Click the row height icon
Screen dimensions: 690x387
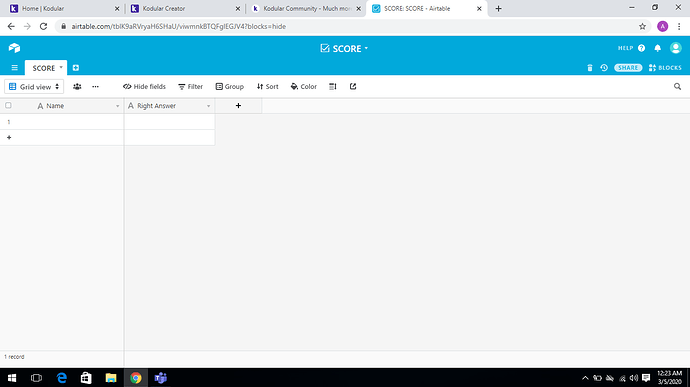pos(333,87)
